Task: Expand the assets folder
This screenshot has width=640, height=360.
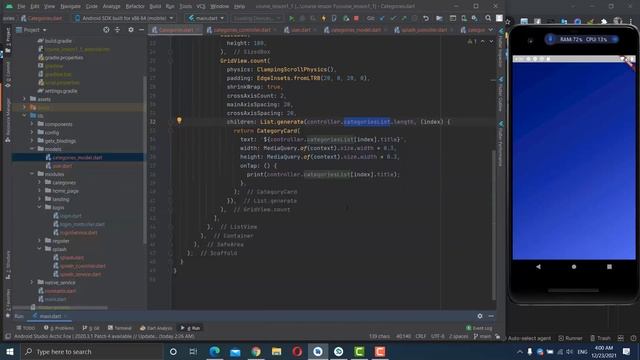Action: coord(24,99)
